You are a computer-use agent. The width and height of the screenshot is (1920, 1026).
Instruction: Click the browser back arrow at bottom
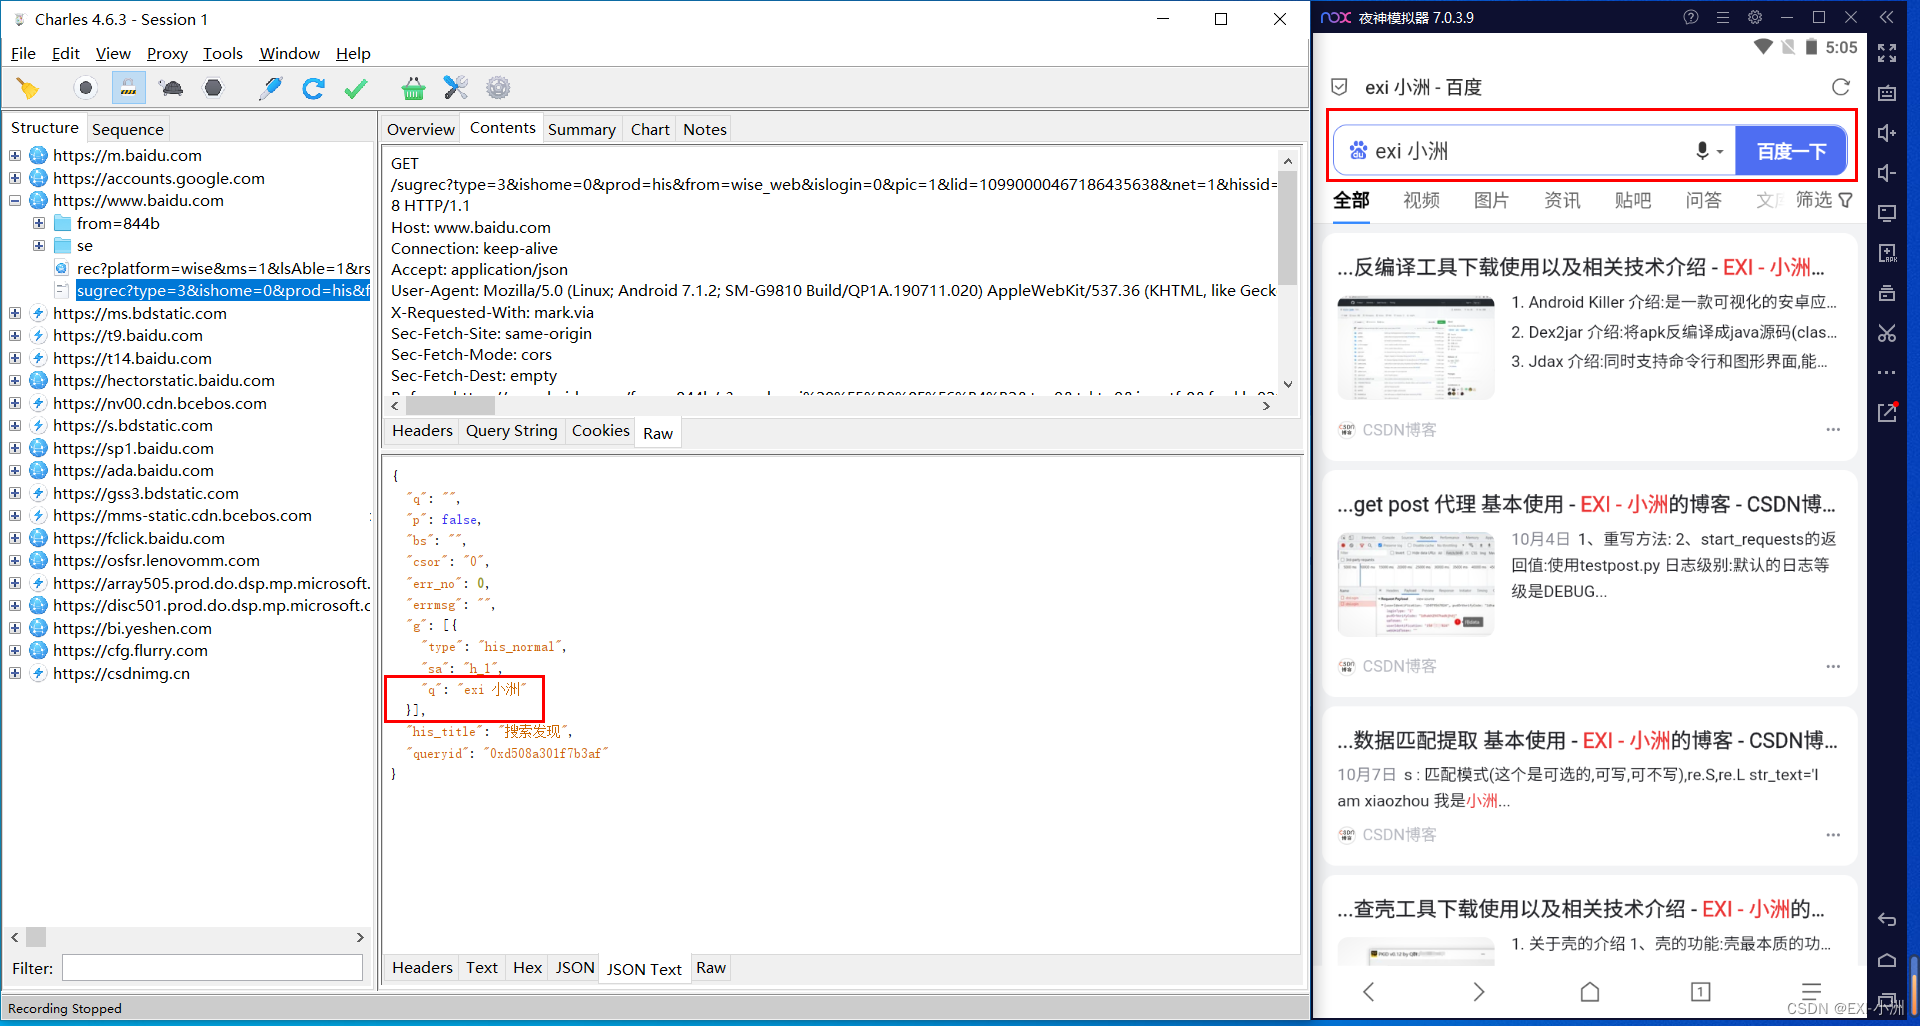pyautogui.click(x=1369, y=991)
